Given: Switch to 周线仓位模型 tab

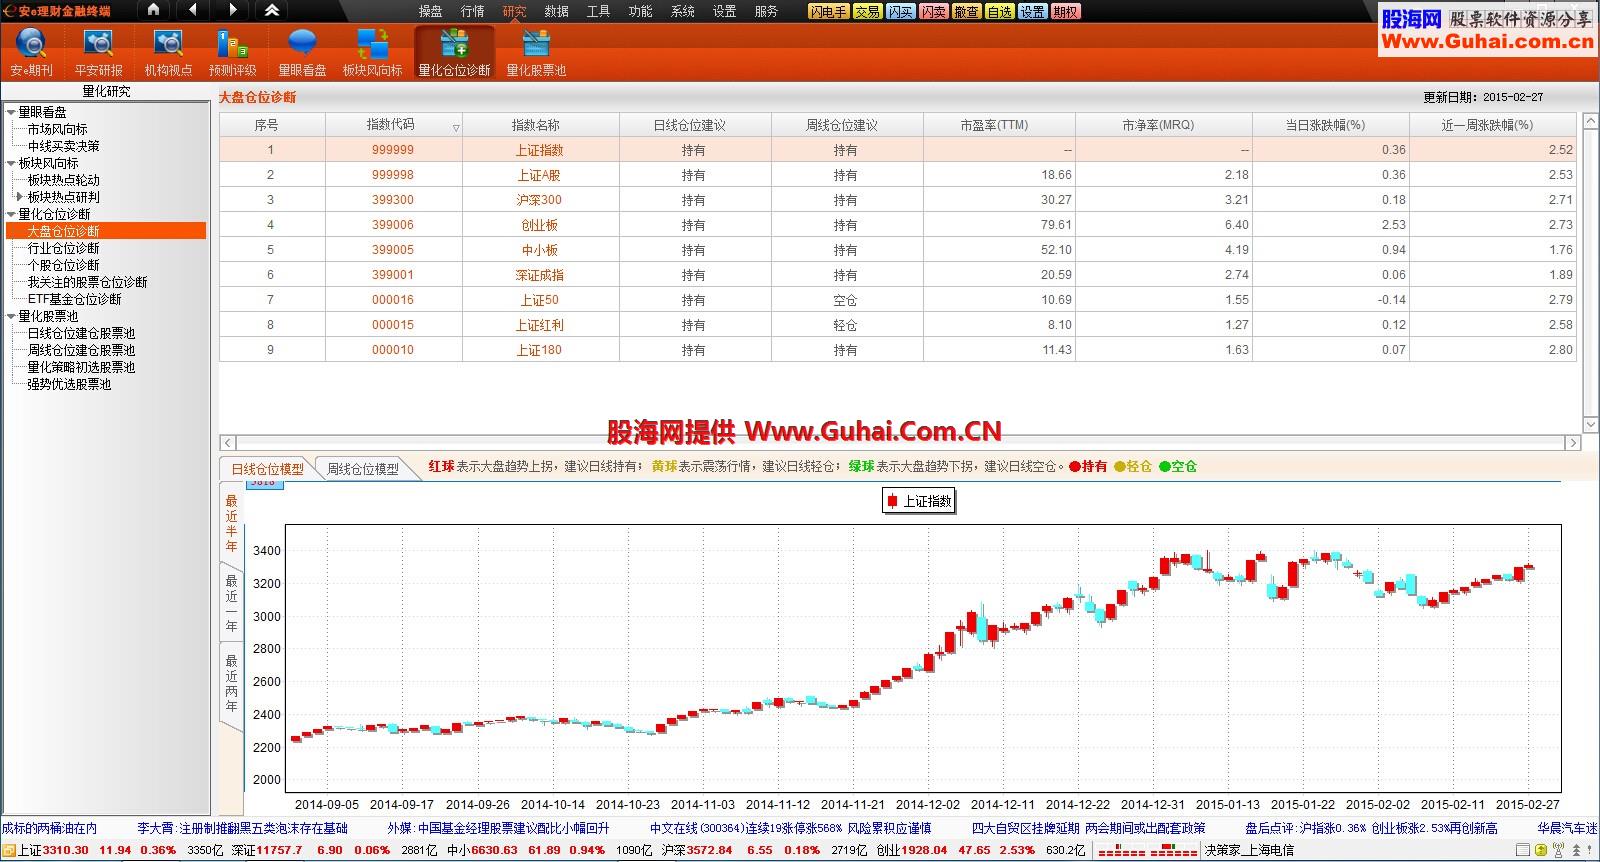Looking at the screenshot, I should pos(363,468).
